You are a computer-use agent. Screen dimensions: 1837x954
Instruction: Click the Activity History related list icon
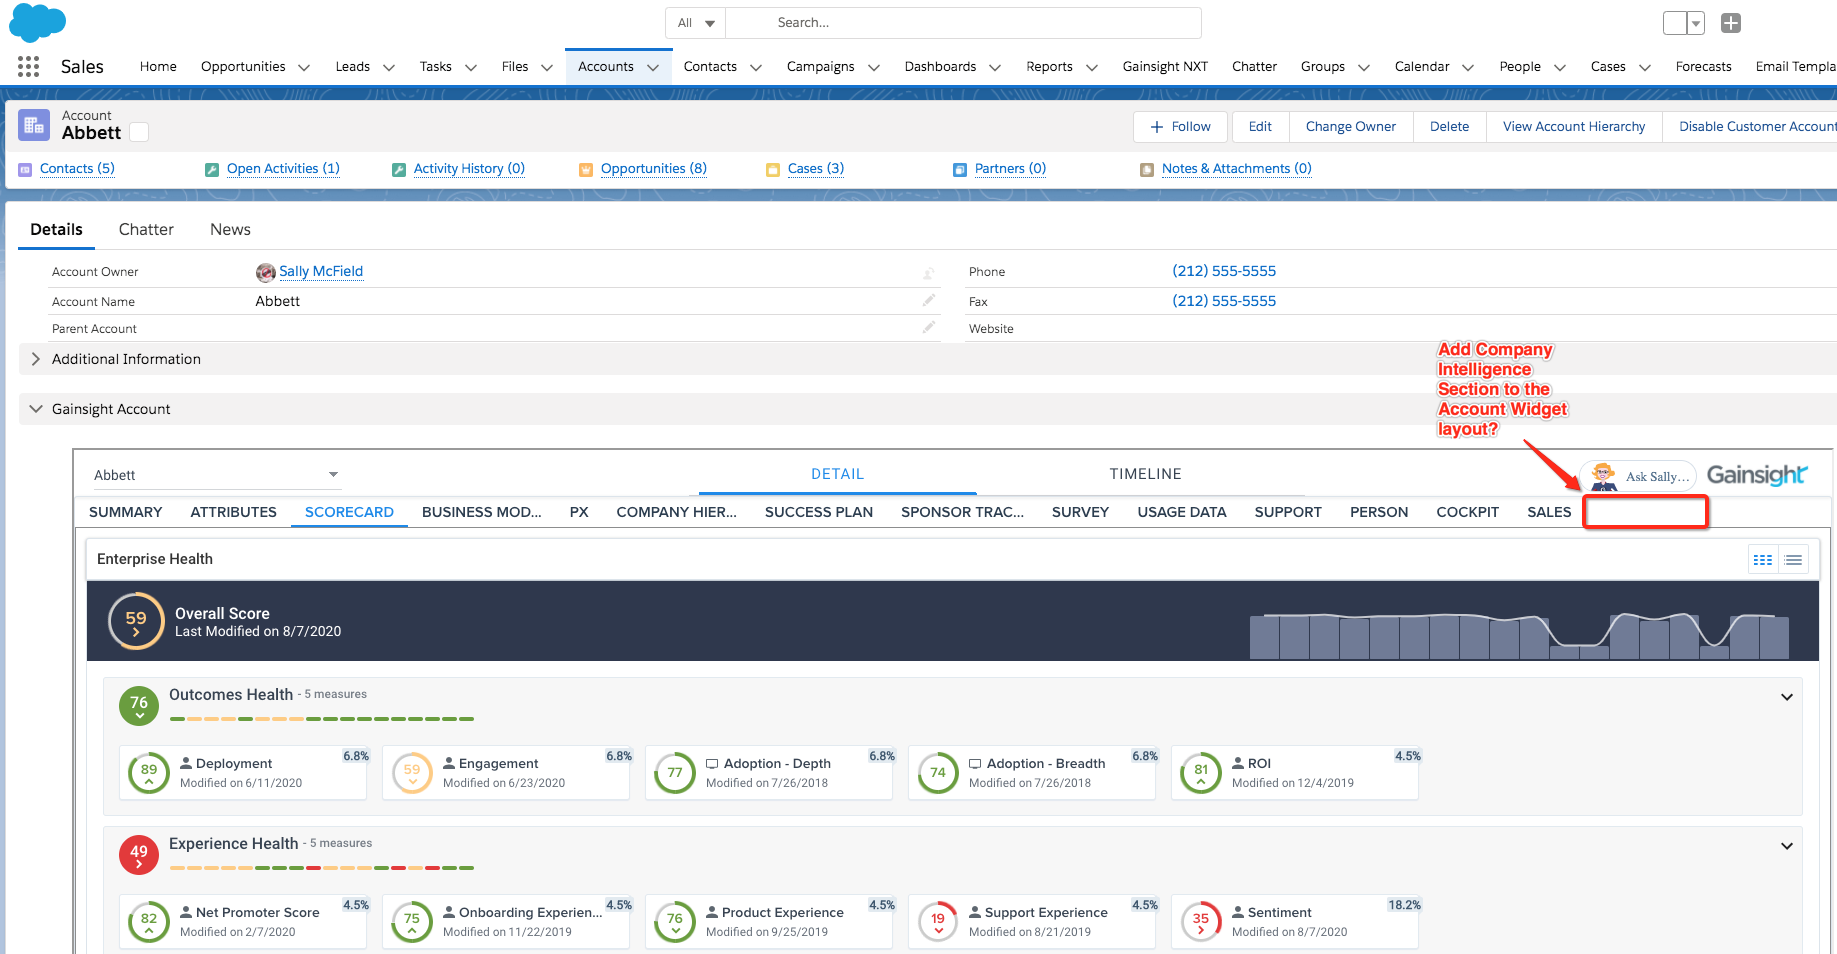(399, 170)
